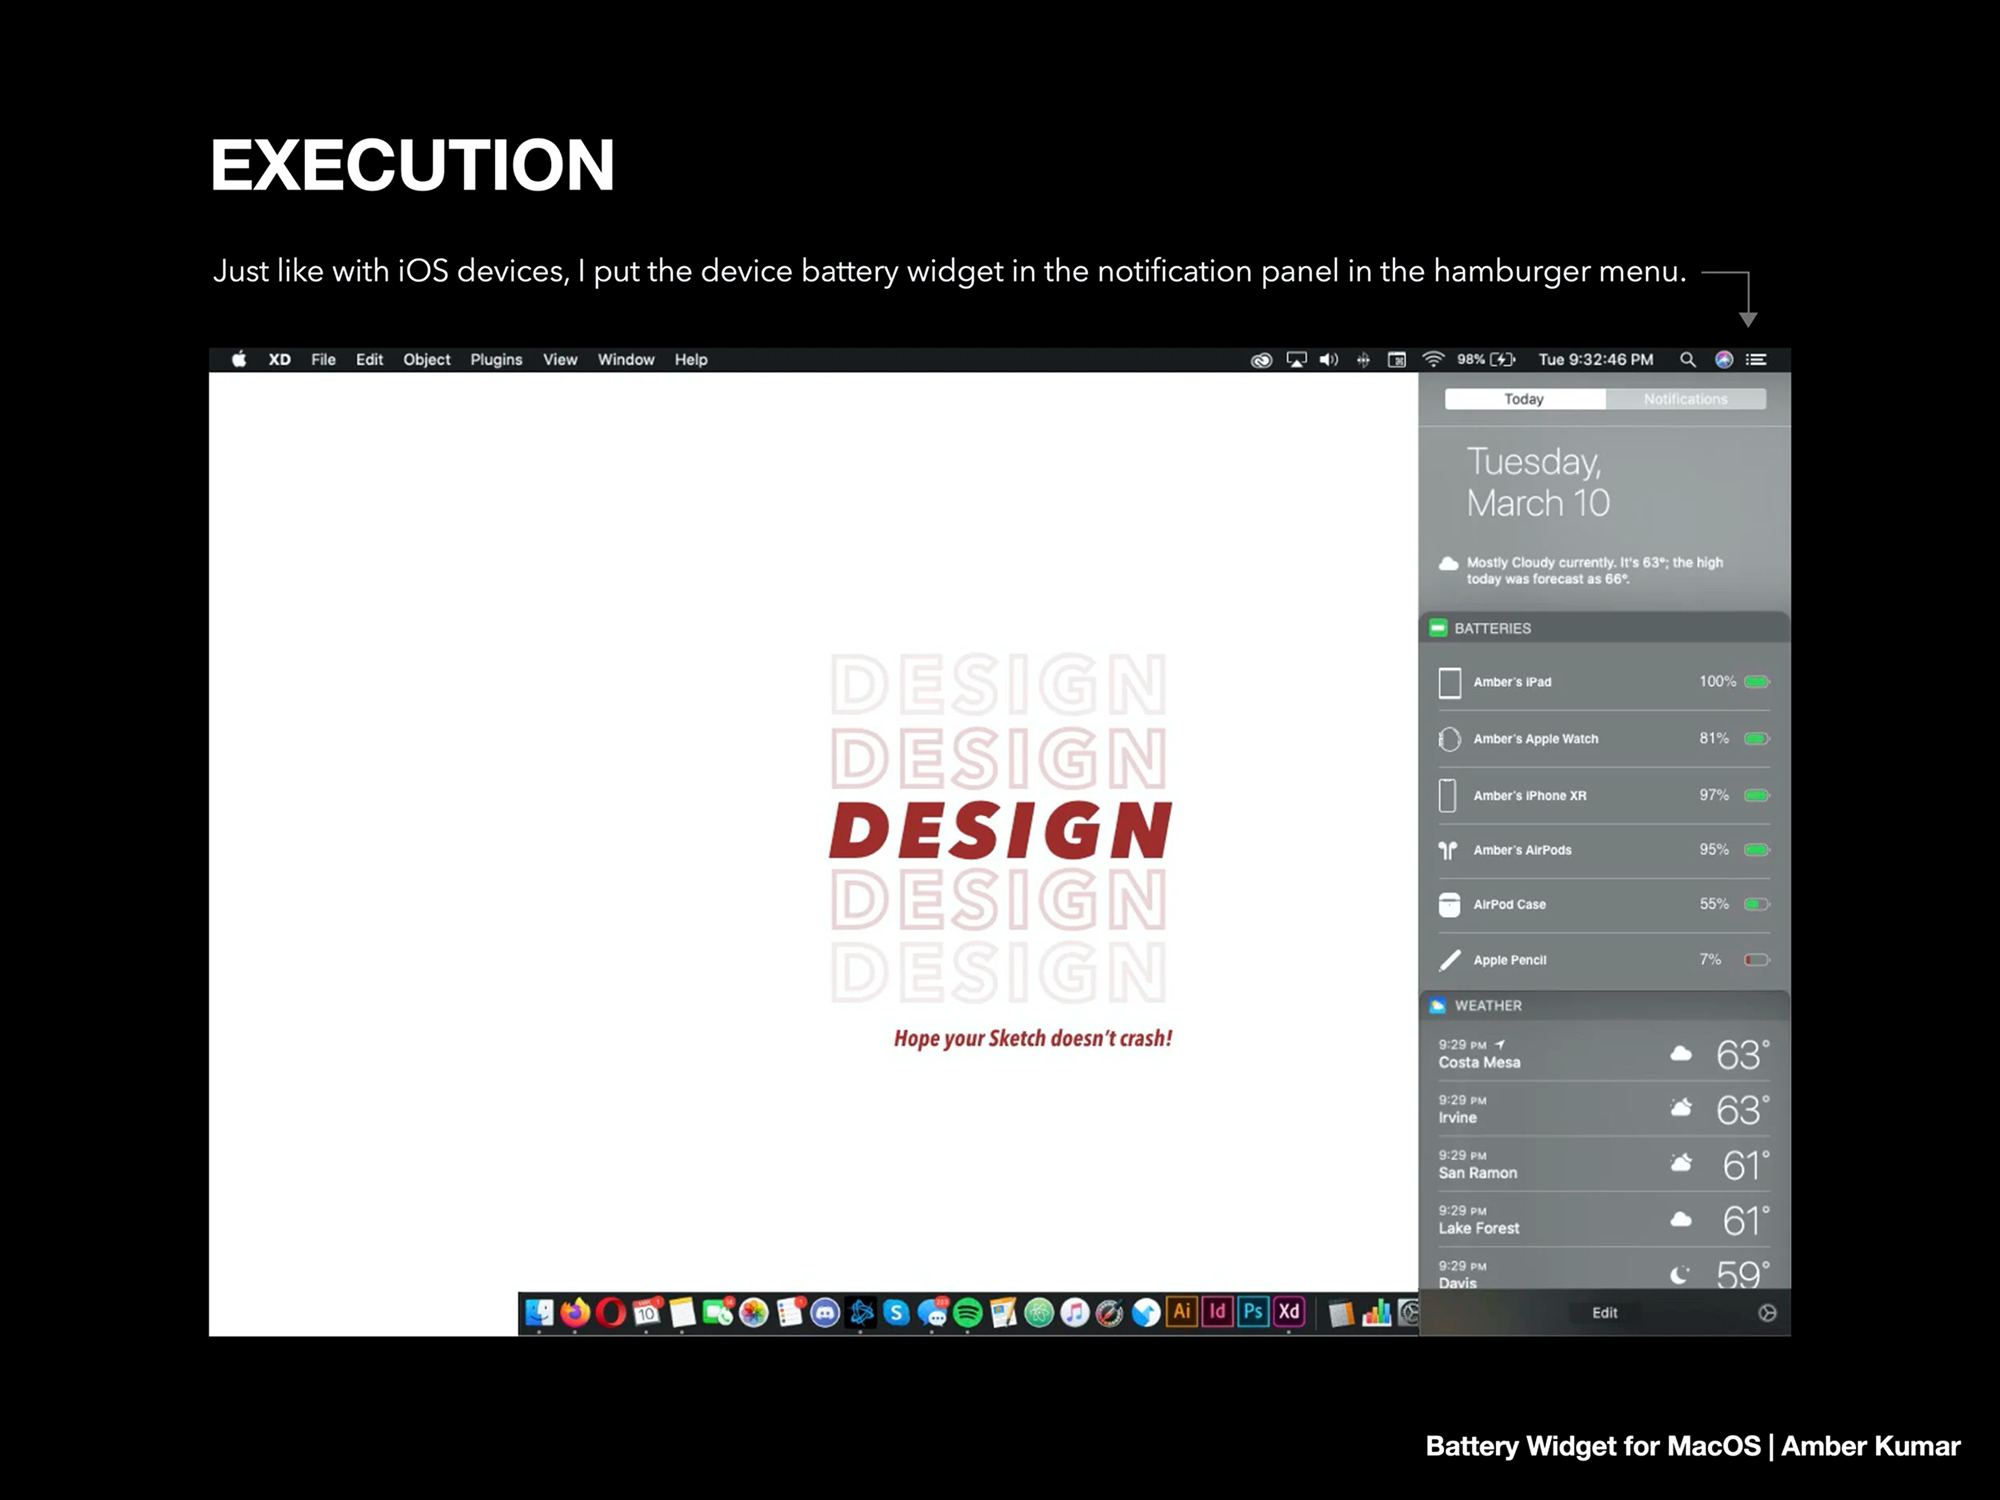
Task: Click the Edit button in widget panel
Action: pos(1604,1313)
